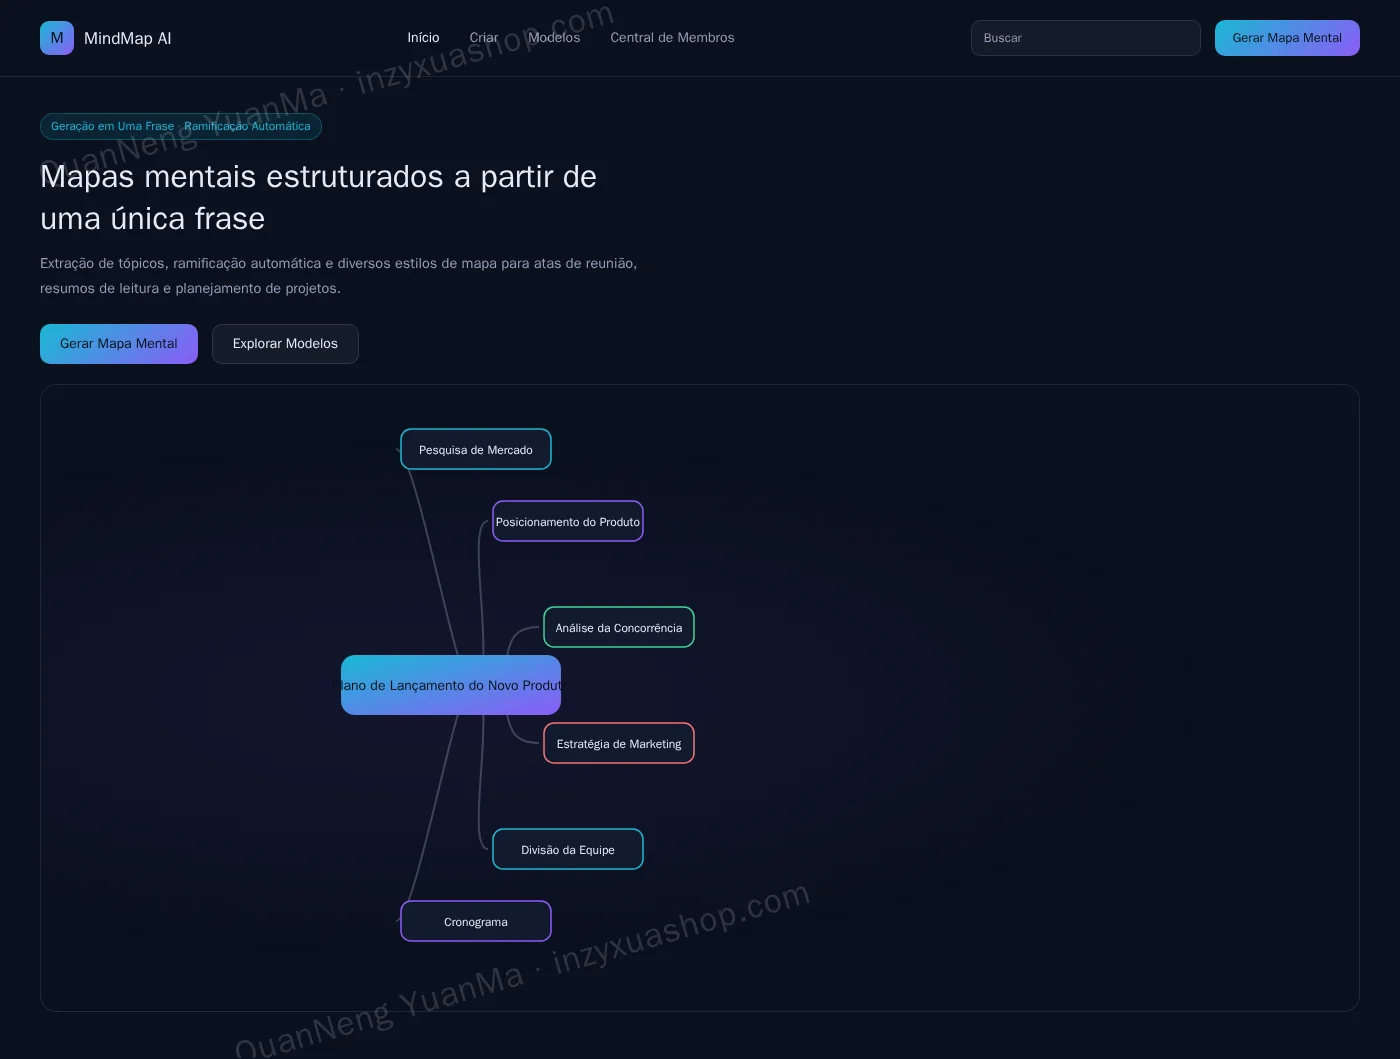Click the main heading Mapas mentais estruturados
This screenshot has height=1059, width=1400.
click(318, 197)
